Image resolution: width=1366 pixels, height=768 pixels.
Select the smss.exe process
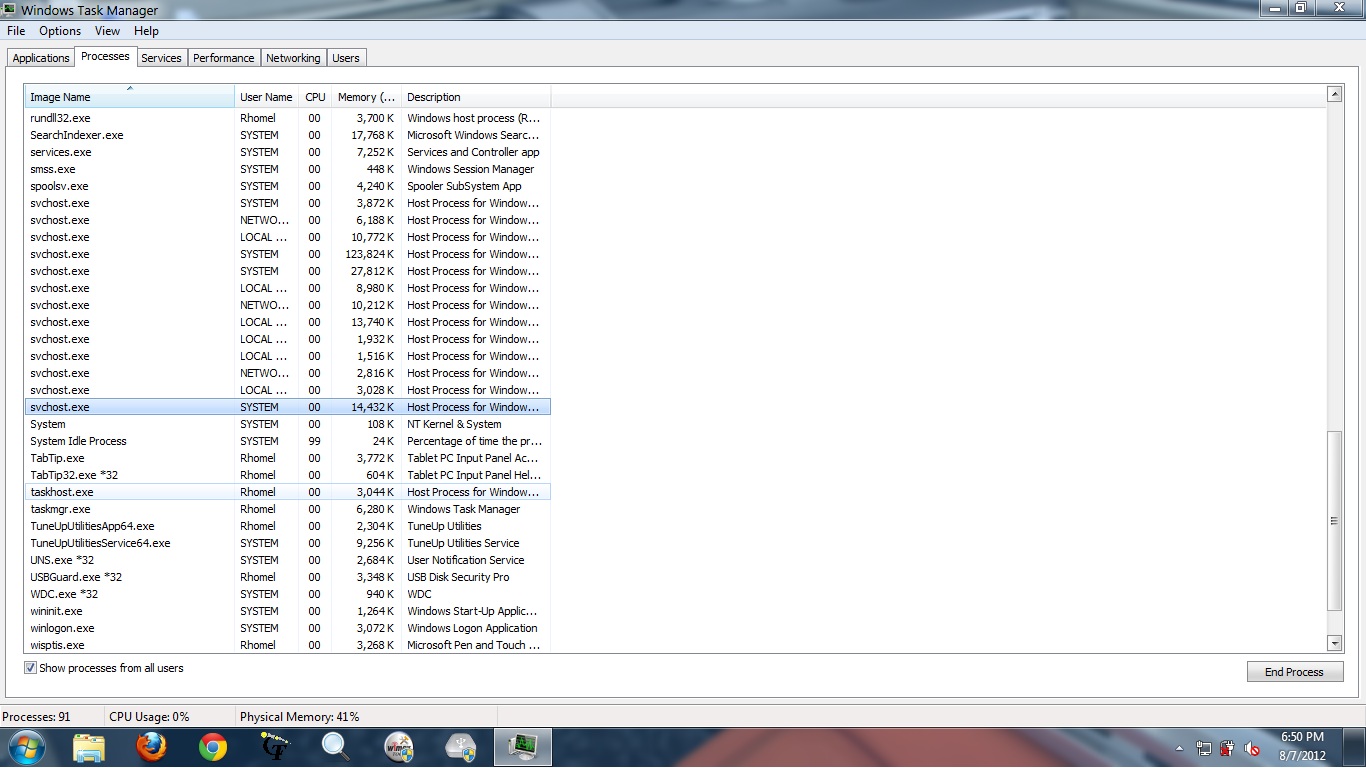pyautogui.click(x=287, y=169)
